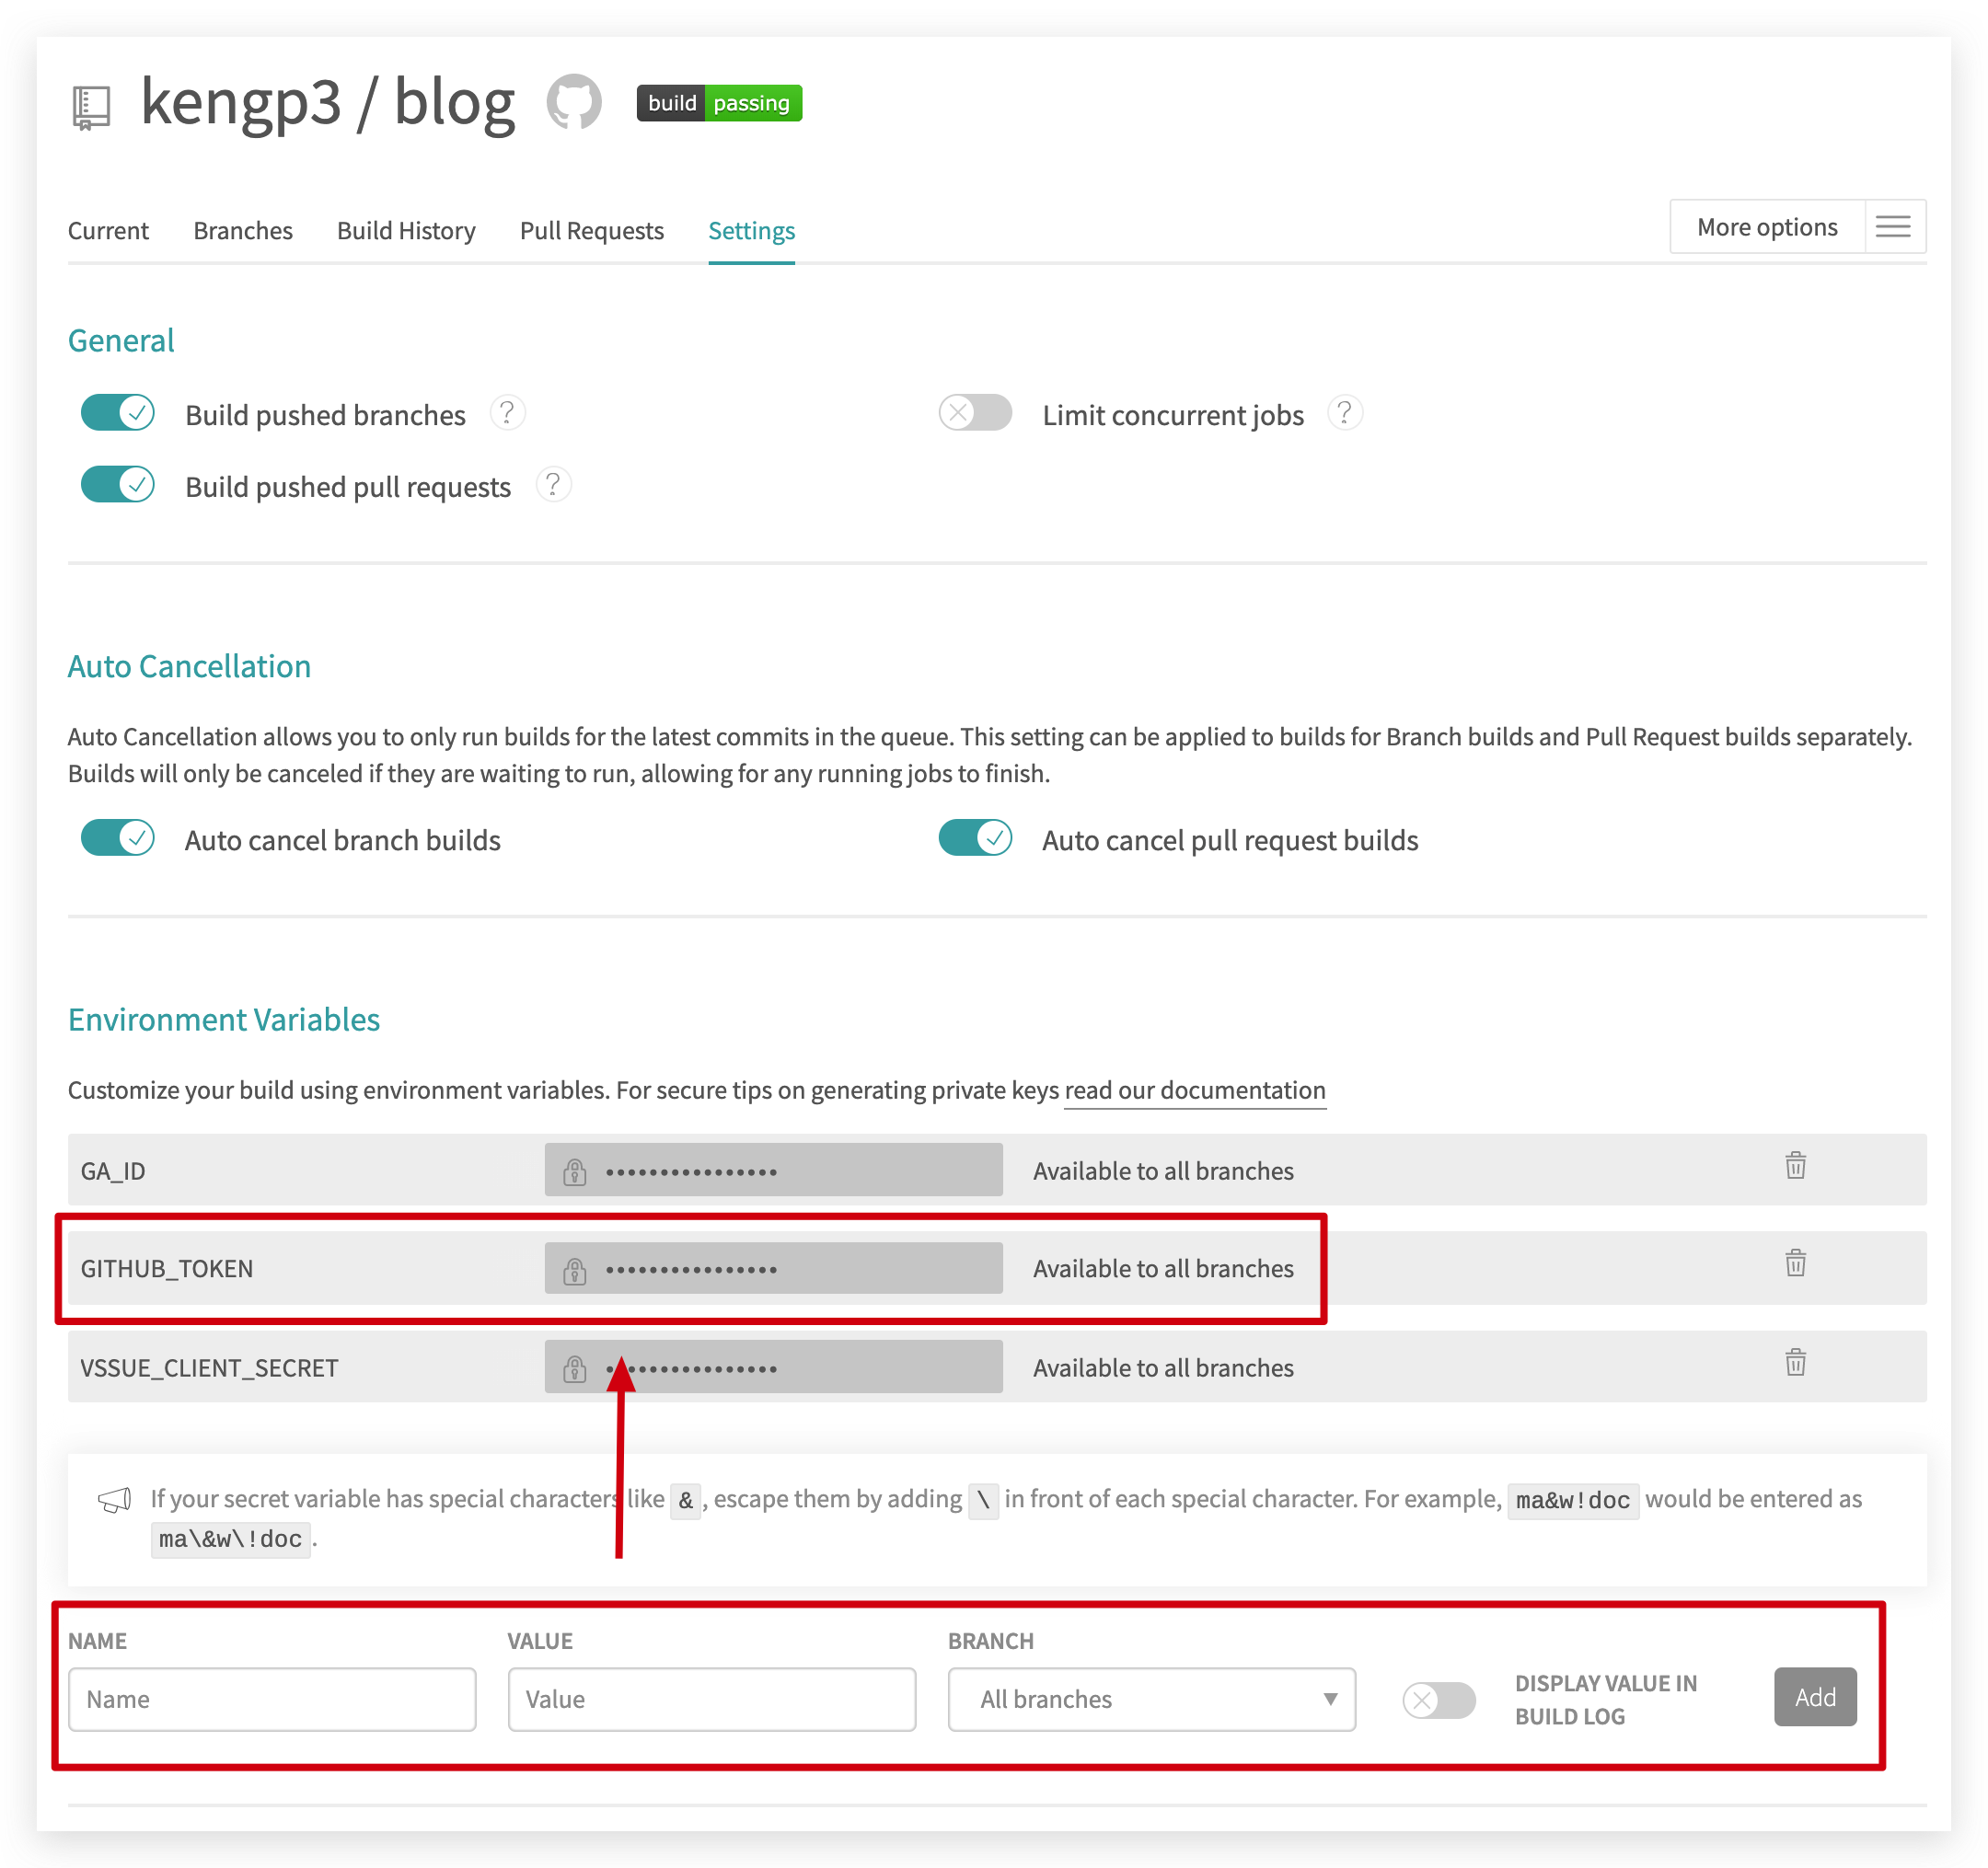Toggle Build pushed branches off
Screen dimensions: 1988x1868
pos(118,413)
